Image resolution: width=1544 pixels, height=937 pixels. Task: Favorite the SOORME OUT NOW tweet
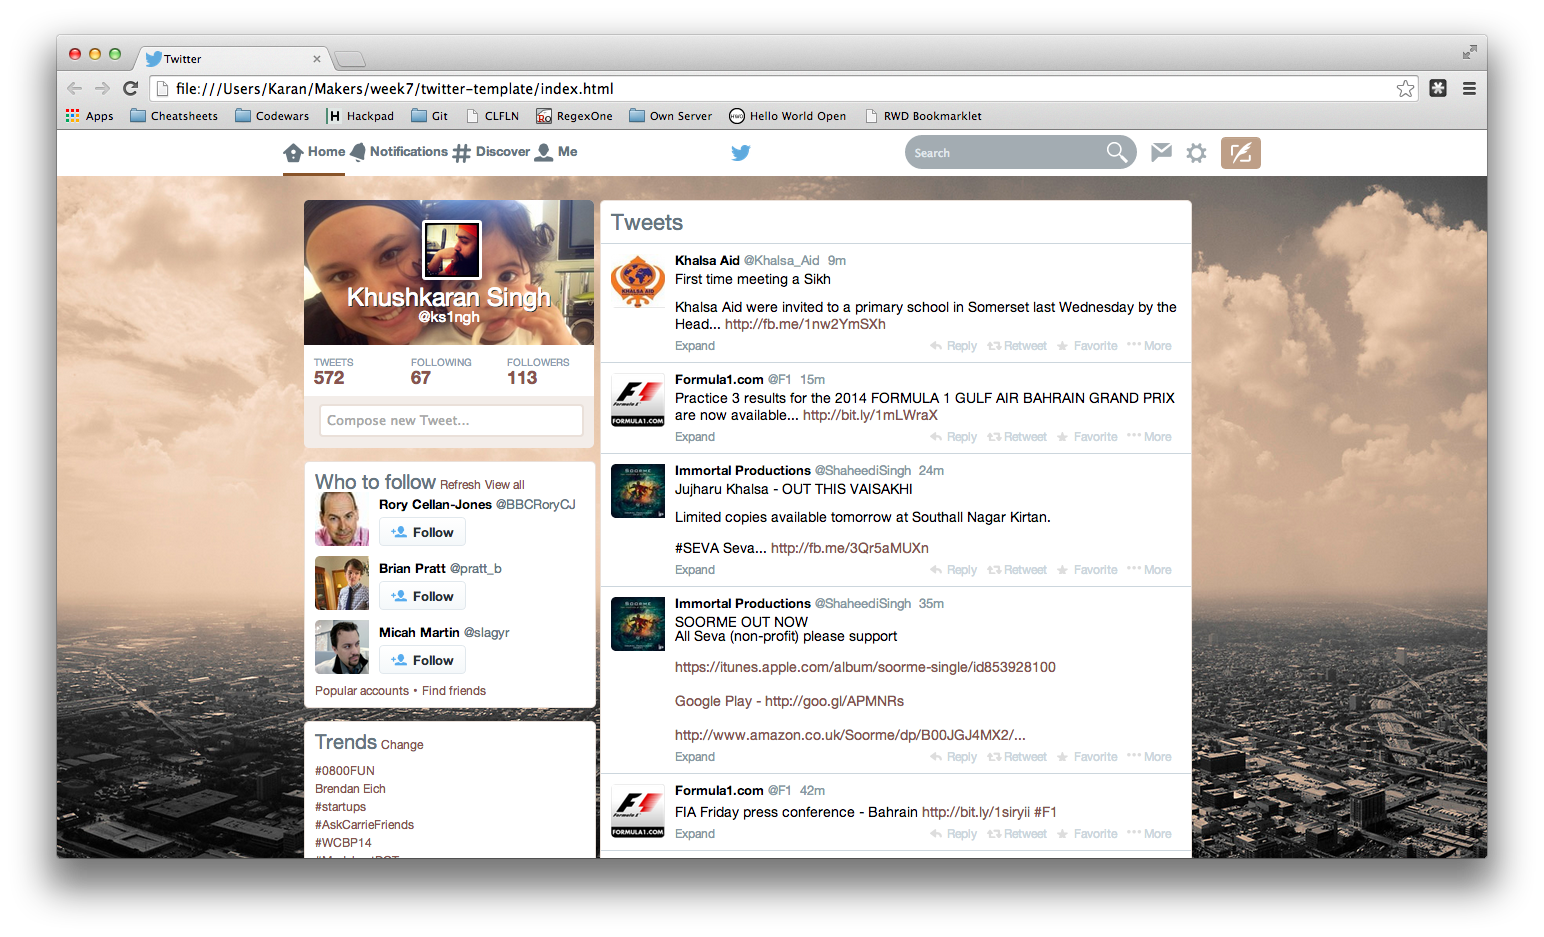click(x=1087, y=757)
